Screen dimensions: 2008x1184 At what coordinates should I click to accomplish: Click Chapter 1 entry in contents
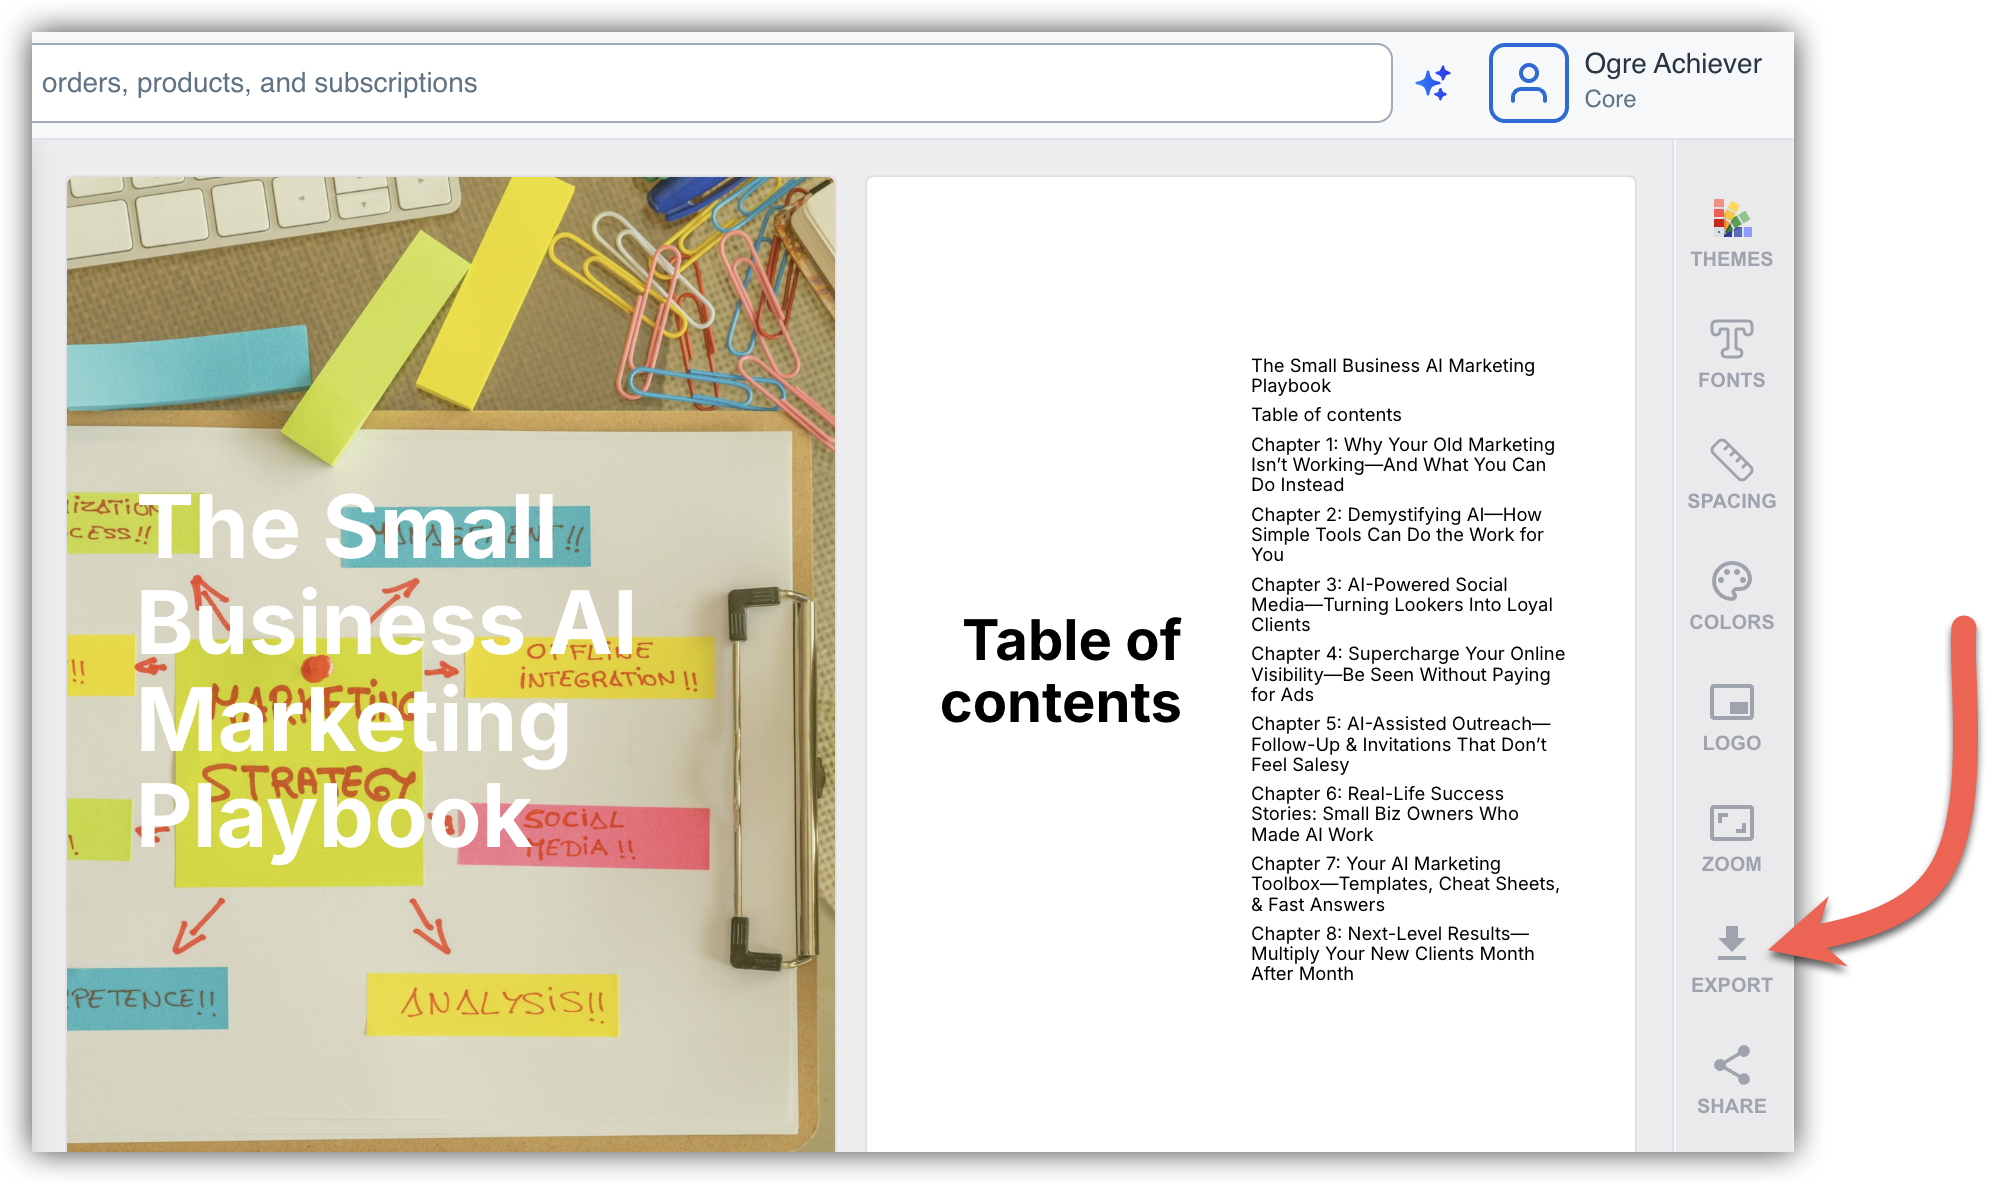click(x=1402, y=464)
